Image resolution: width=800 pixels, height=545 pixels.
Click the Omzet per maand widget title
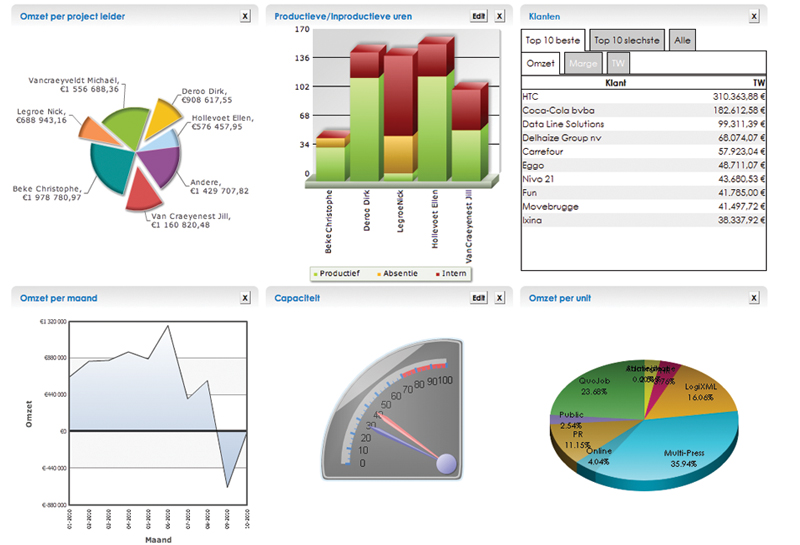pyautogui.click(x=59, y=298)
